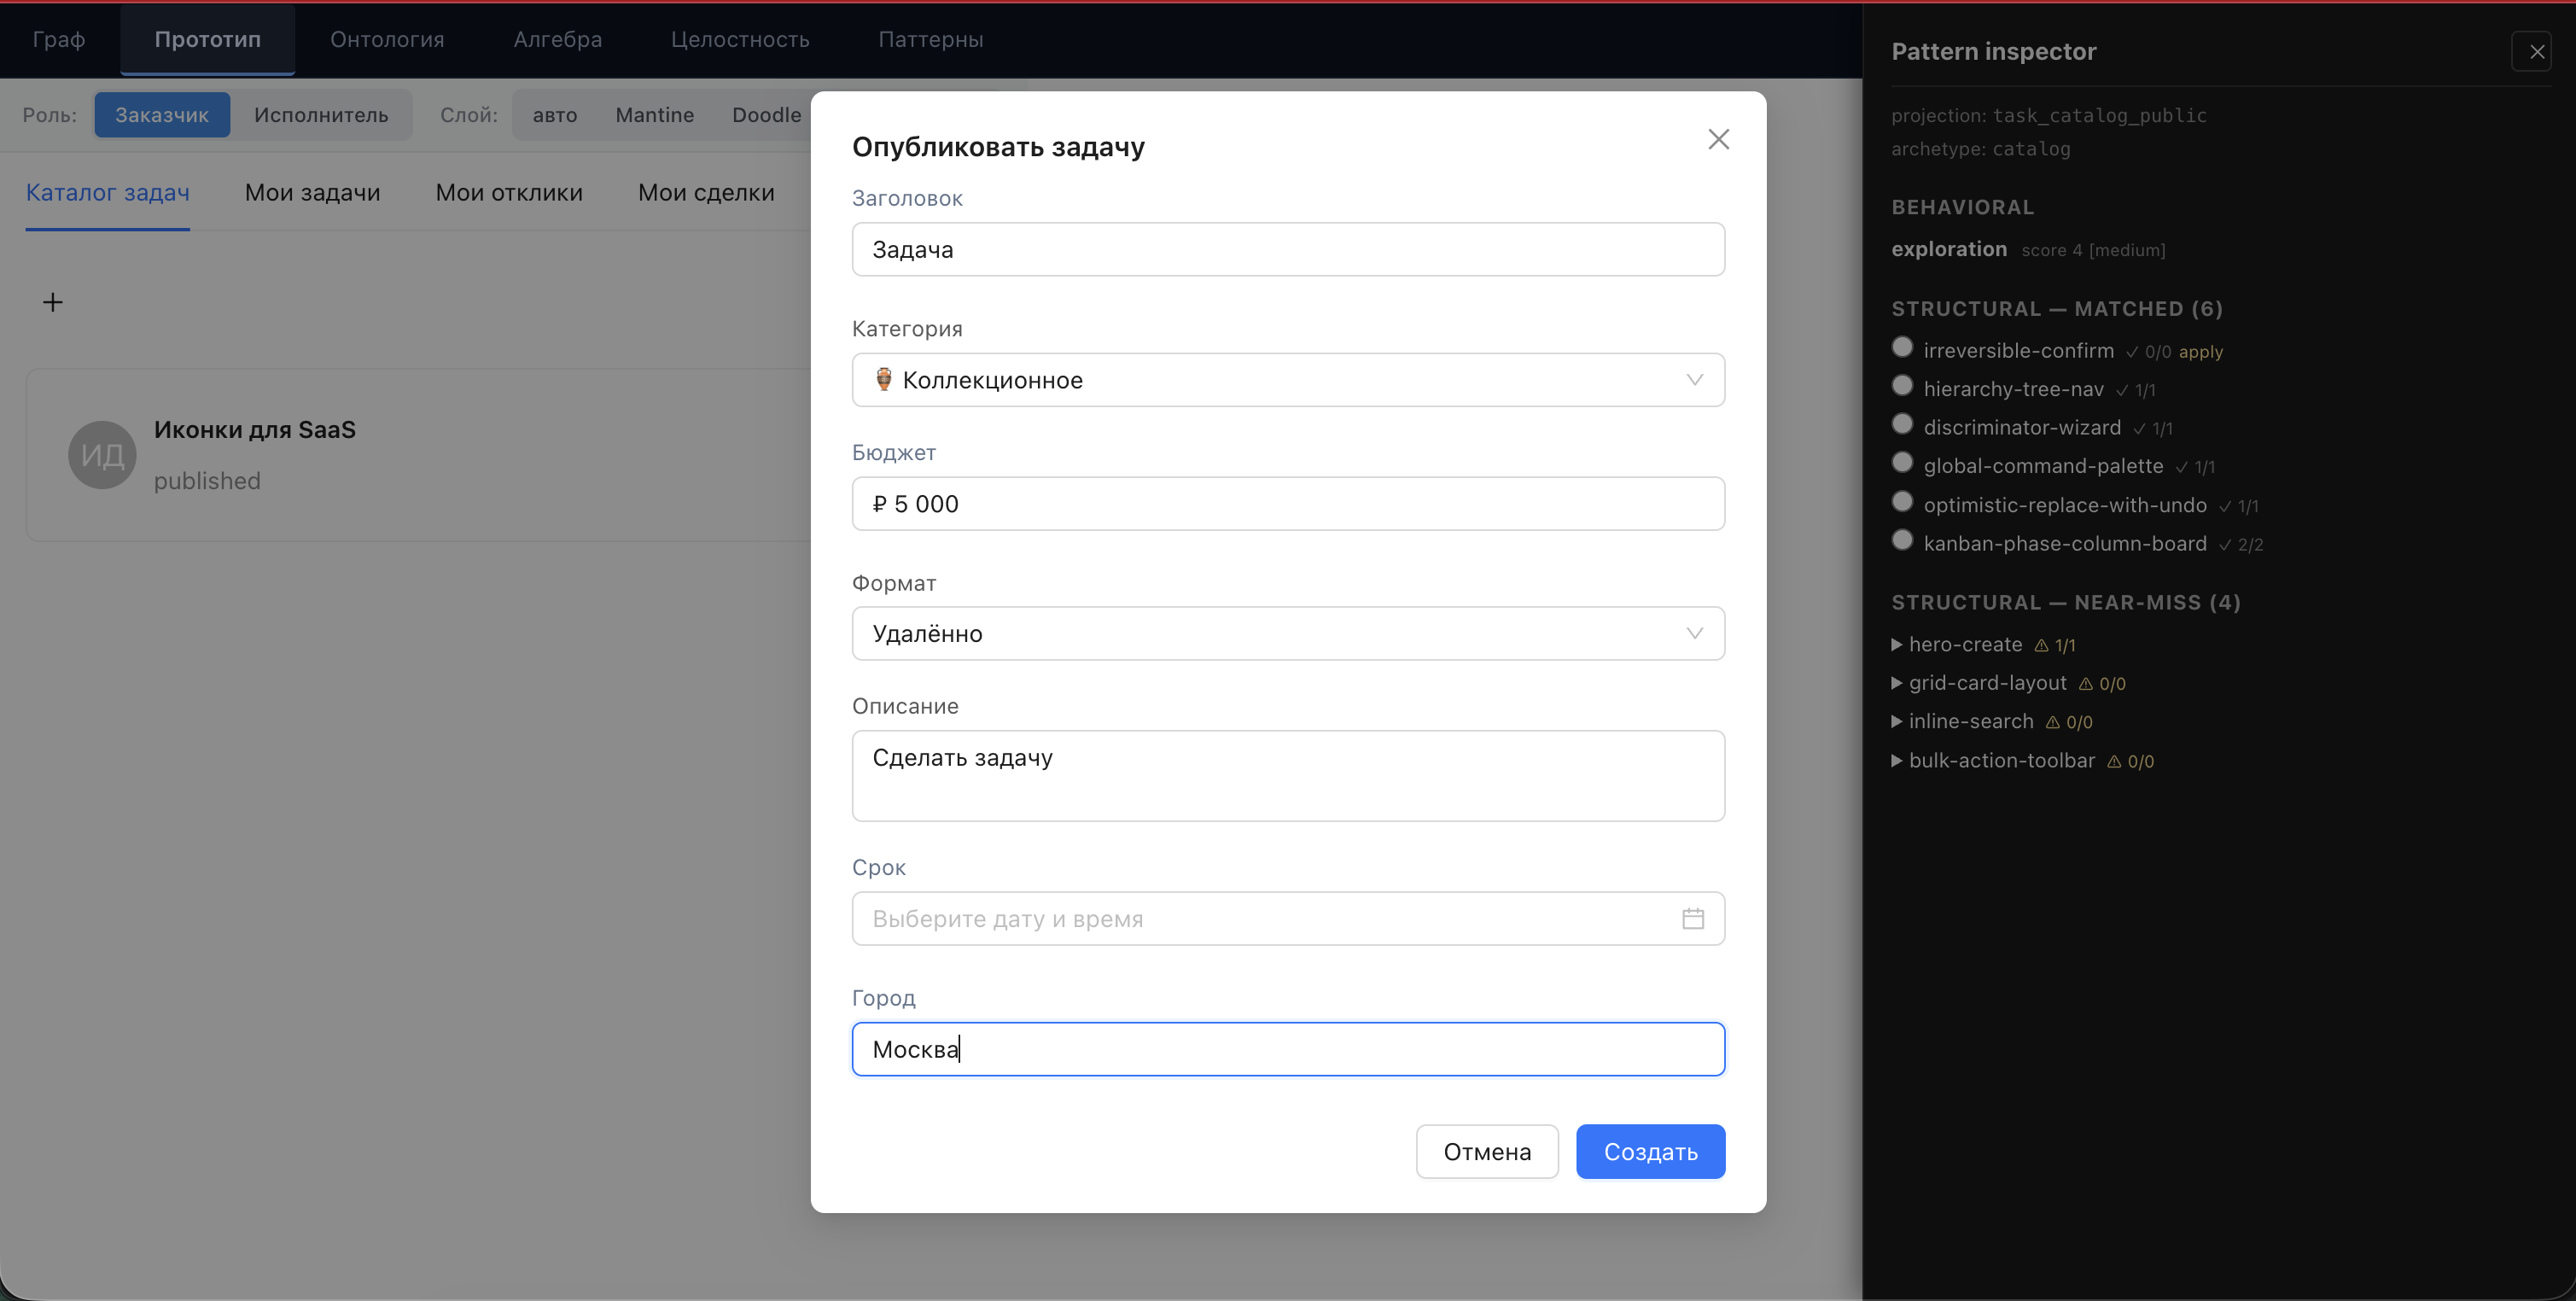The width and height of the screenshot is (2576, 1301).
Task: Switch to the Онтология tab
Action: 387,39
